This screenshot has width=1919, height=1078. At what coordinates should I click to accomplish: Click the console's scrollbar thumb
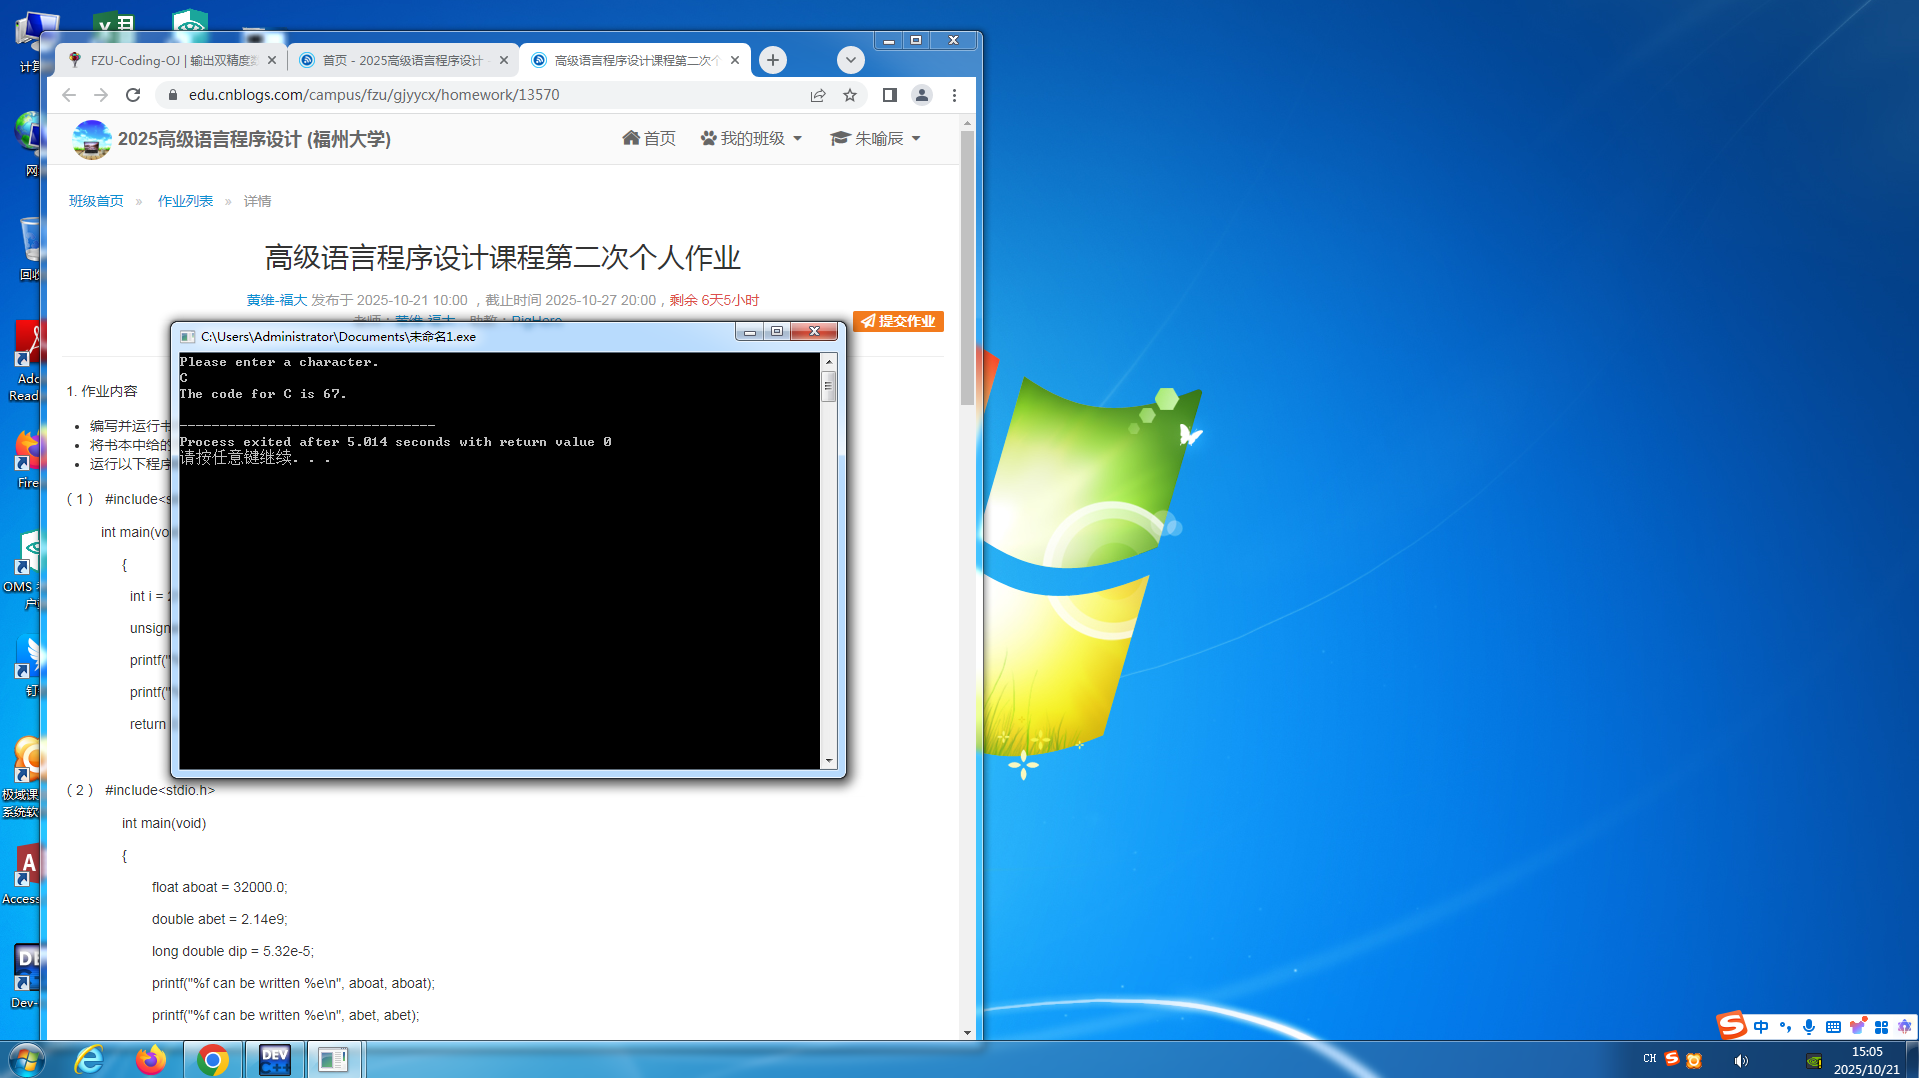pyautogui.click(x=828, y=385)
